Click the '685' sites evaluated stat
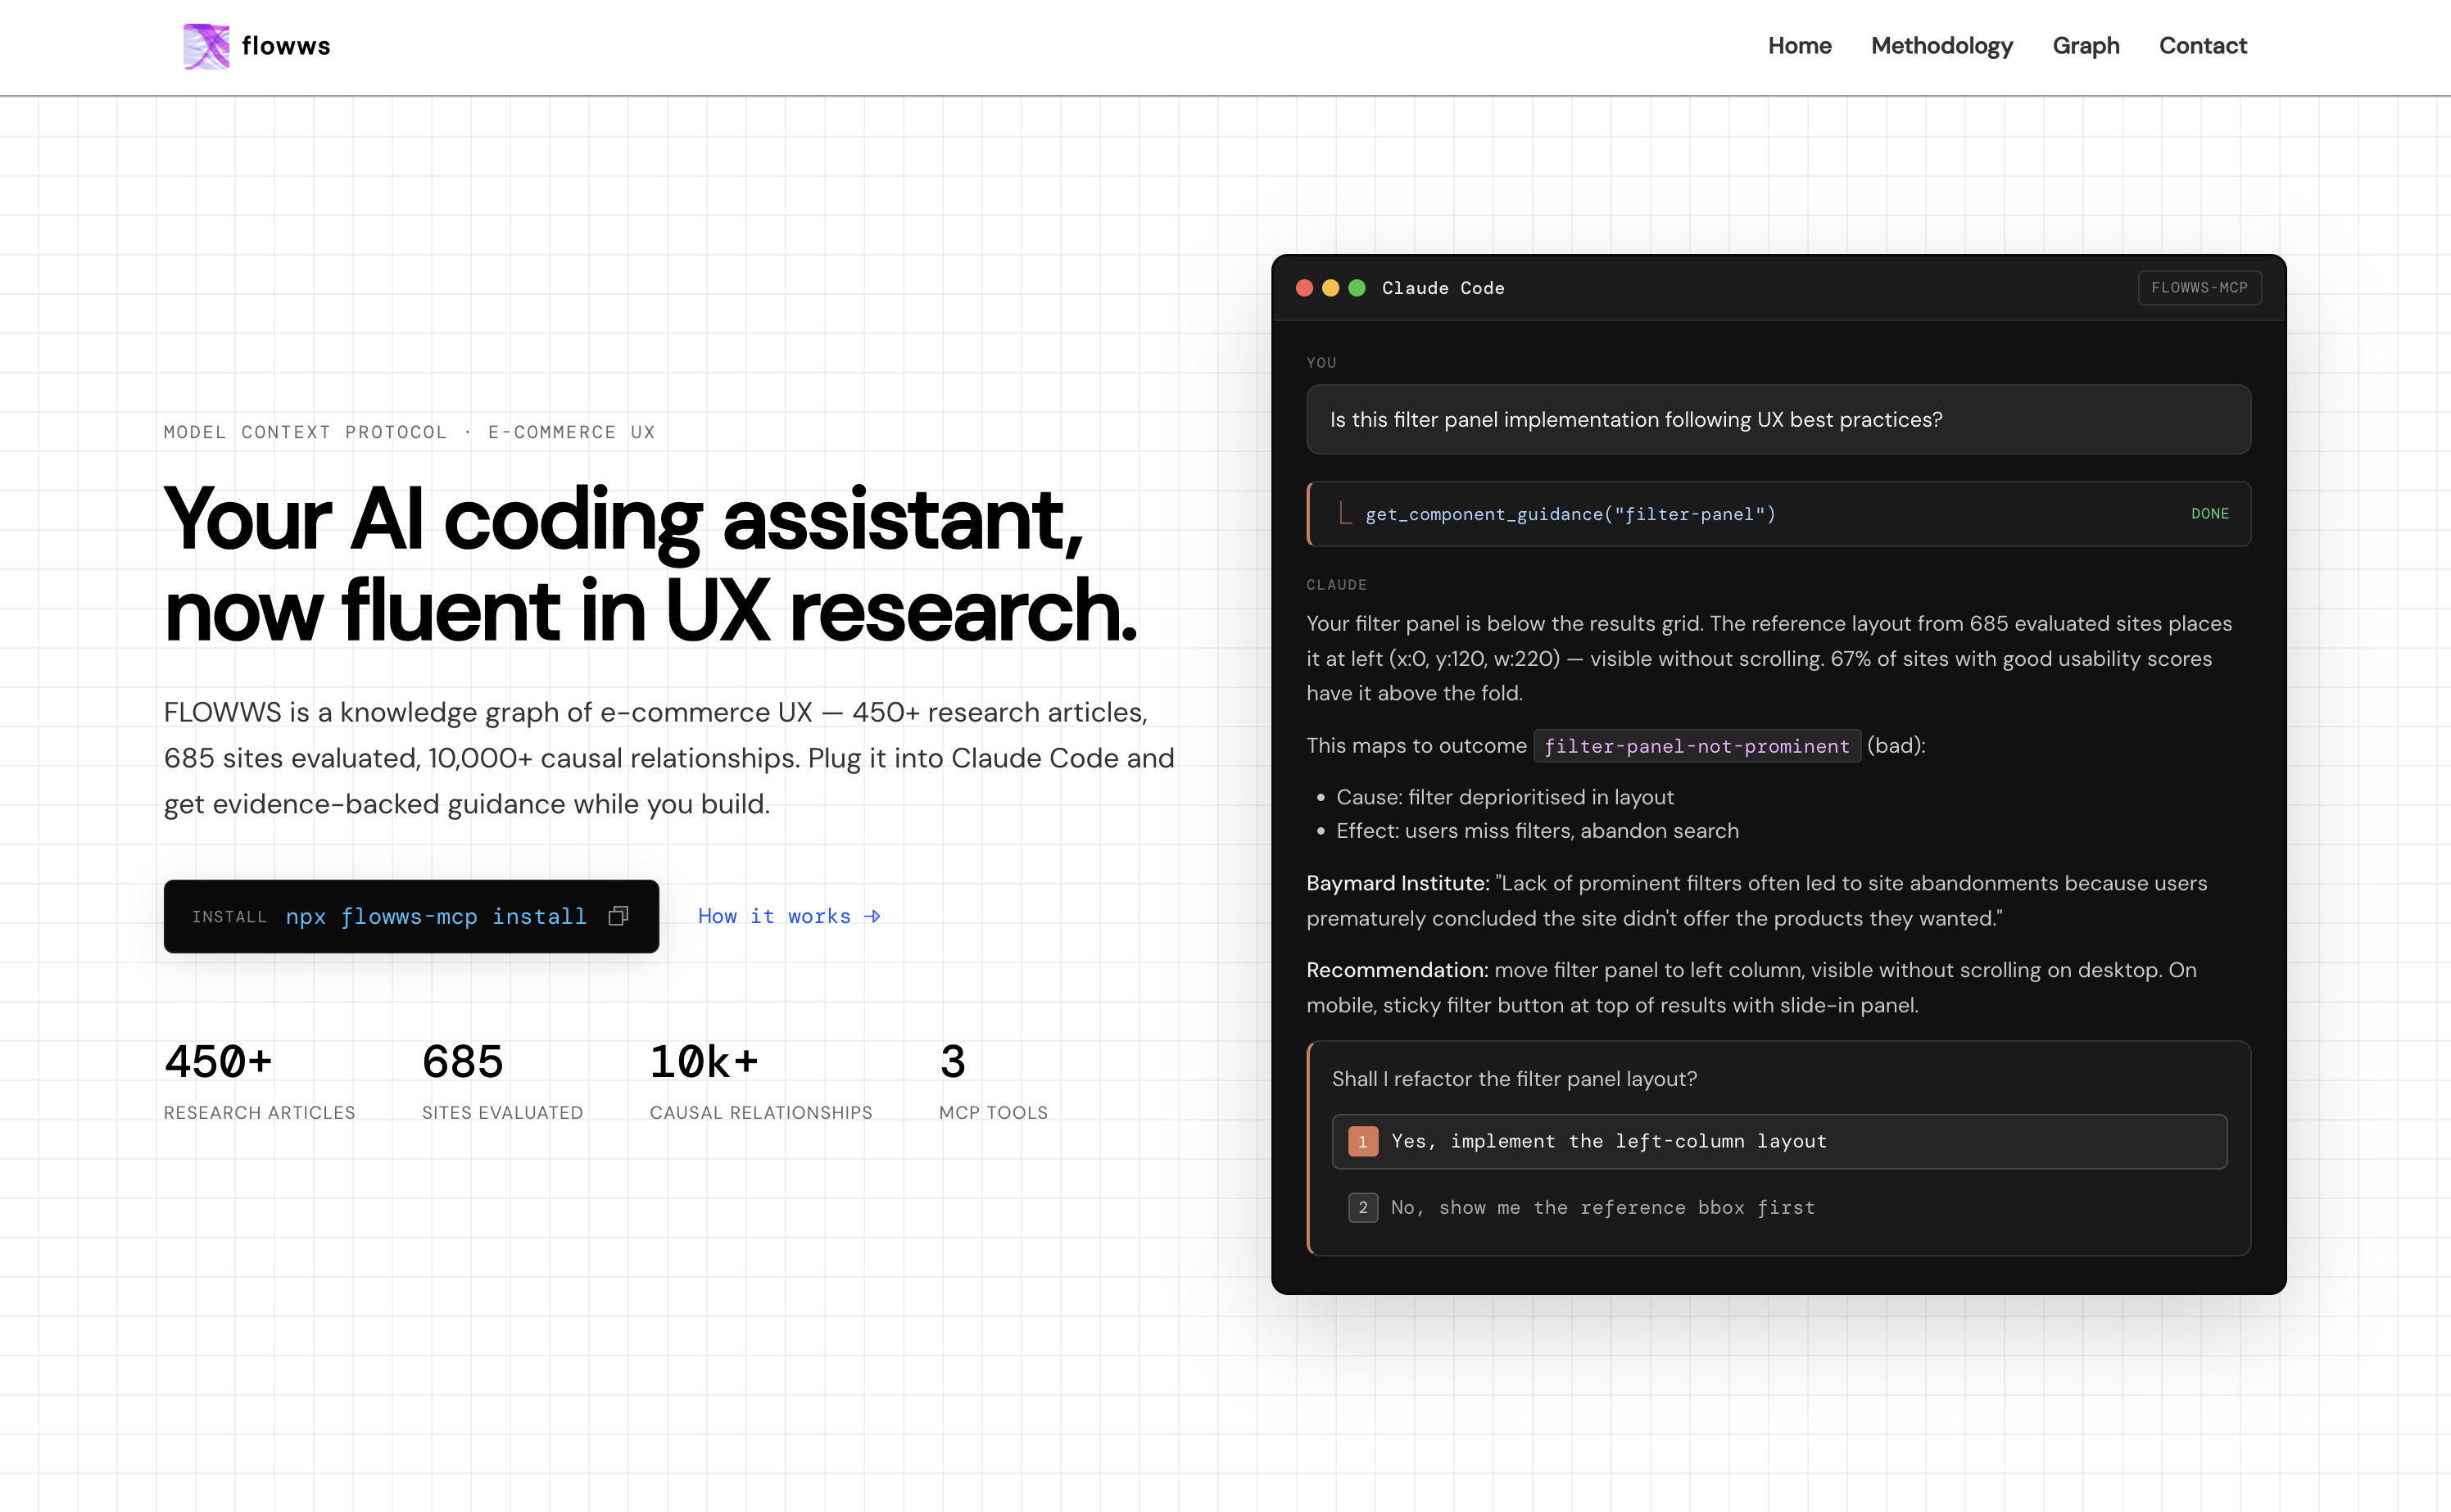The height and width of the screenshot is (1512, 2451). click(462, 1061)
